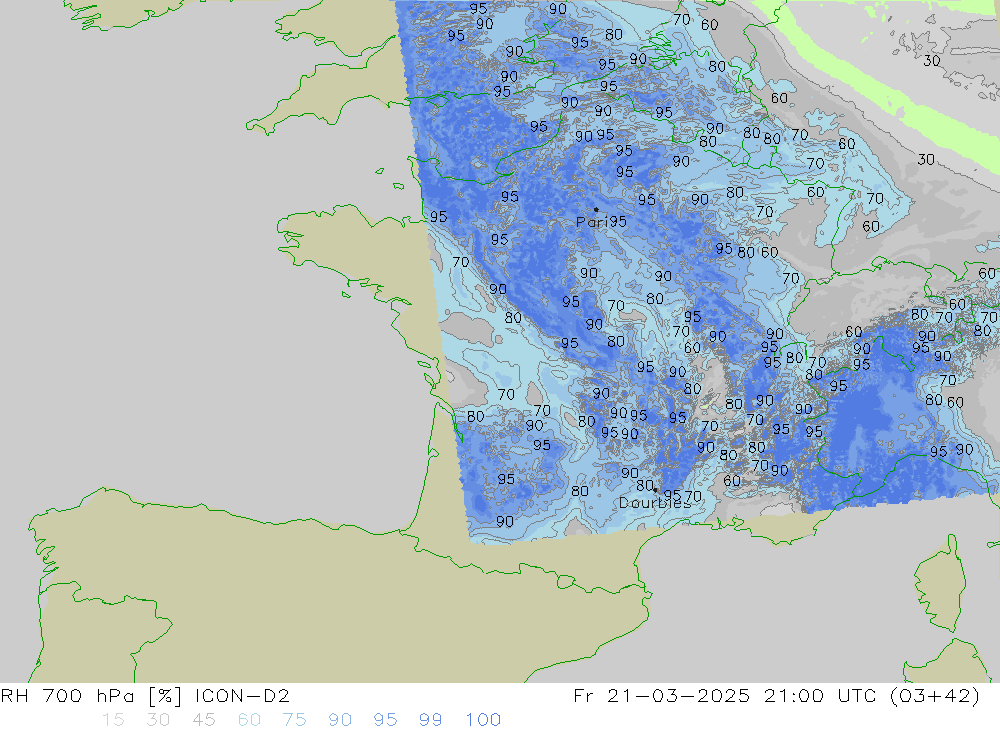Select legend value 30
The height and width of the screenshot is (733, 1000).
pyautogui.click(x=158, y=720)
